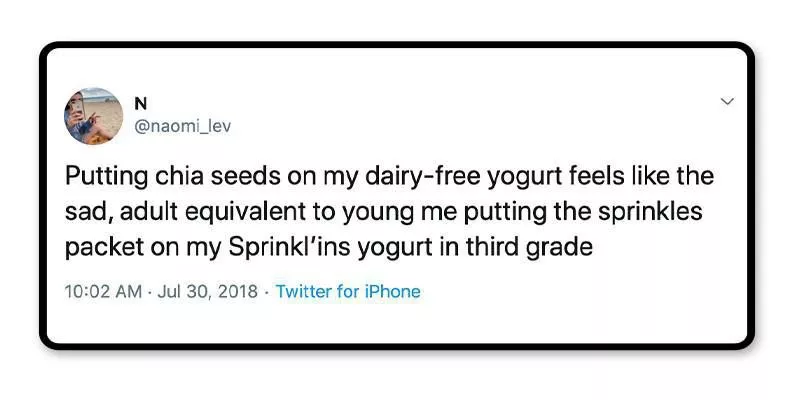Click the display name N
The height and width of the screenshot is (400, 800).
point(139,102)
